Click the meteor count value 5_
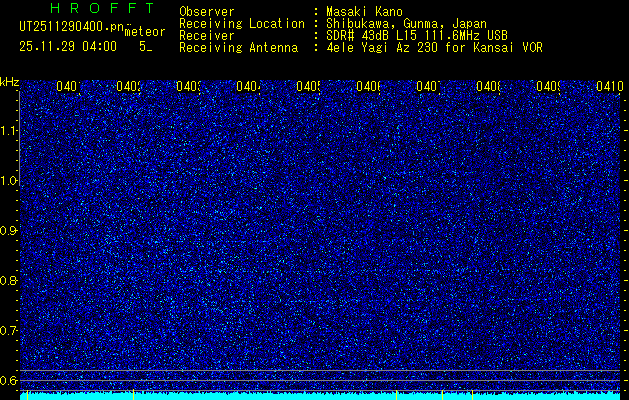The height and width of the screenshot is (400, 629). (x=146, y=47)
